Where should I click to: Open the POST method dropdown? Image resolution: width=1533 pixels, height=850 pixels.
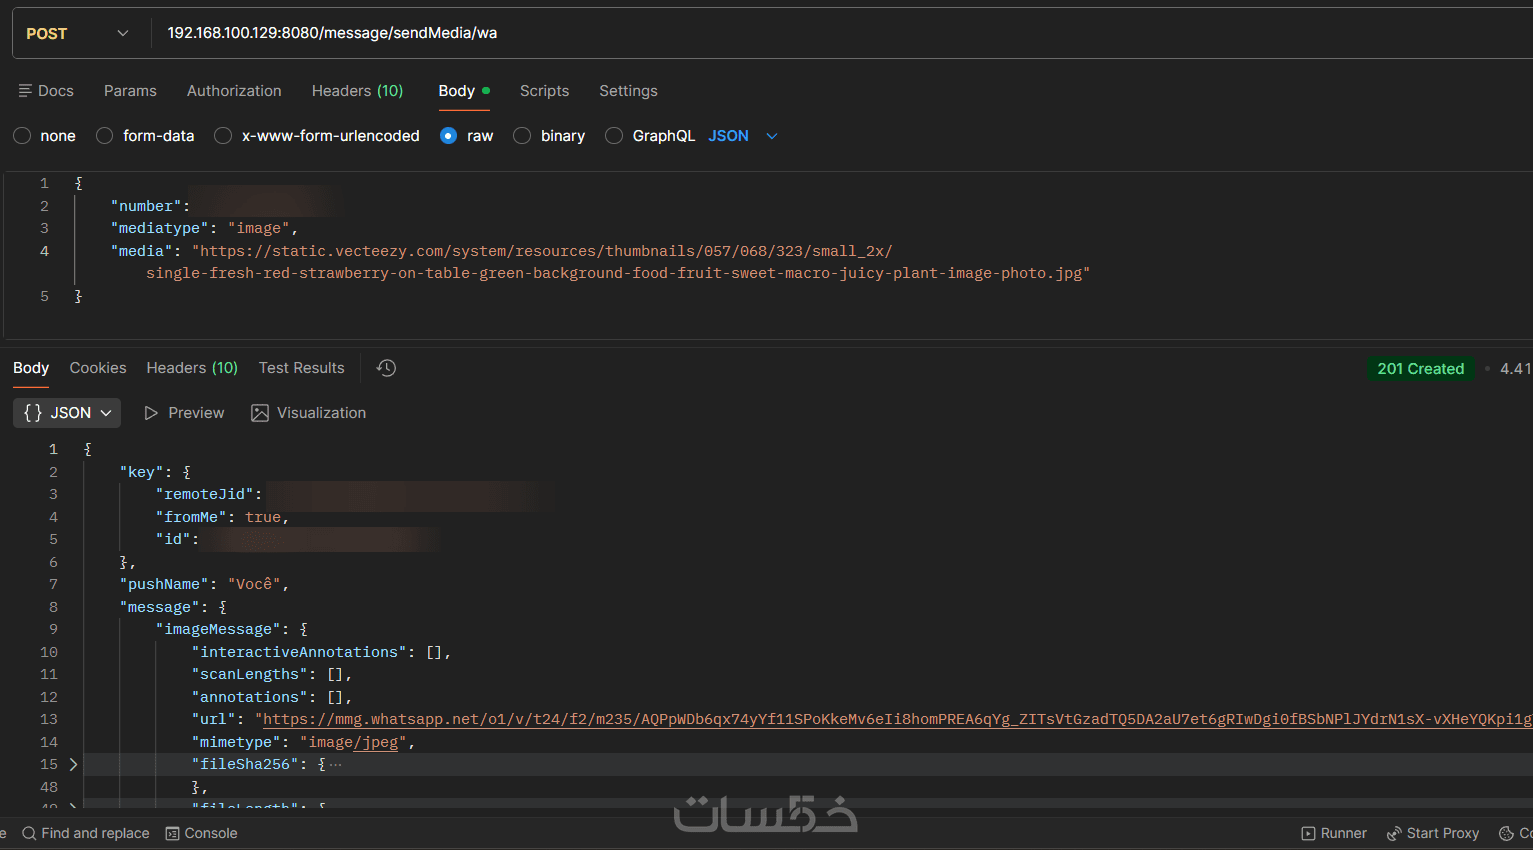[78, 33]
